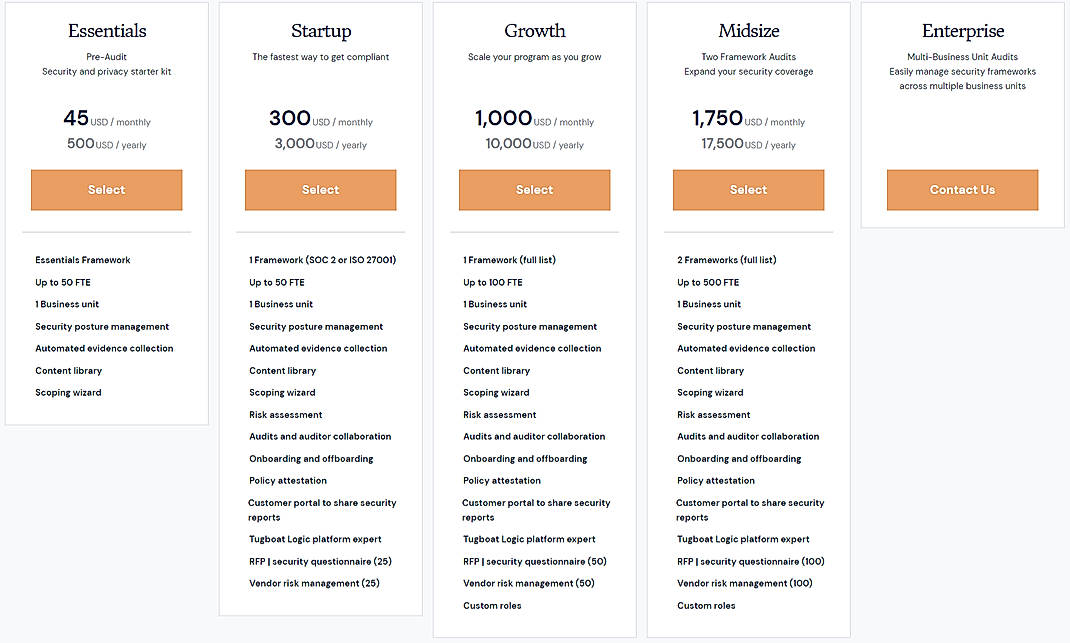
Task: Select the Growth plan
Action: click(534, 190)
